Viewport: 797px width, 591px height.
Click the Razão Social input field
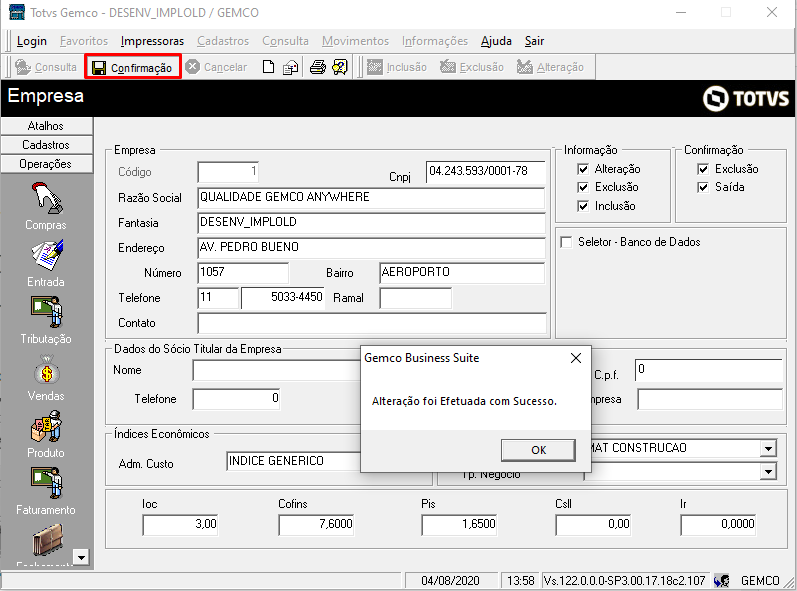tap(371, 198)
